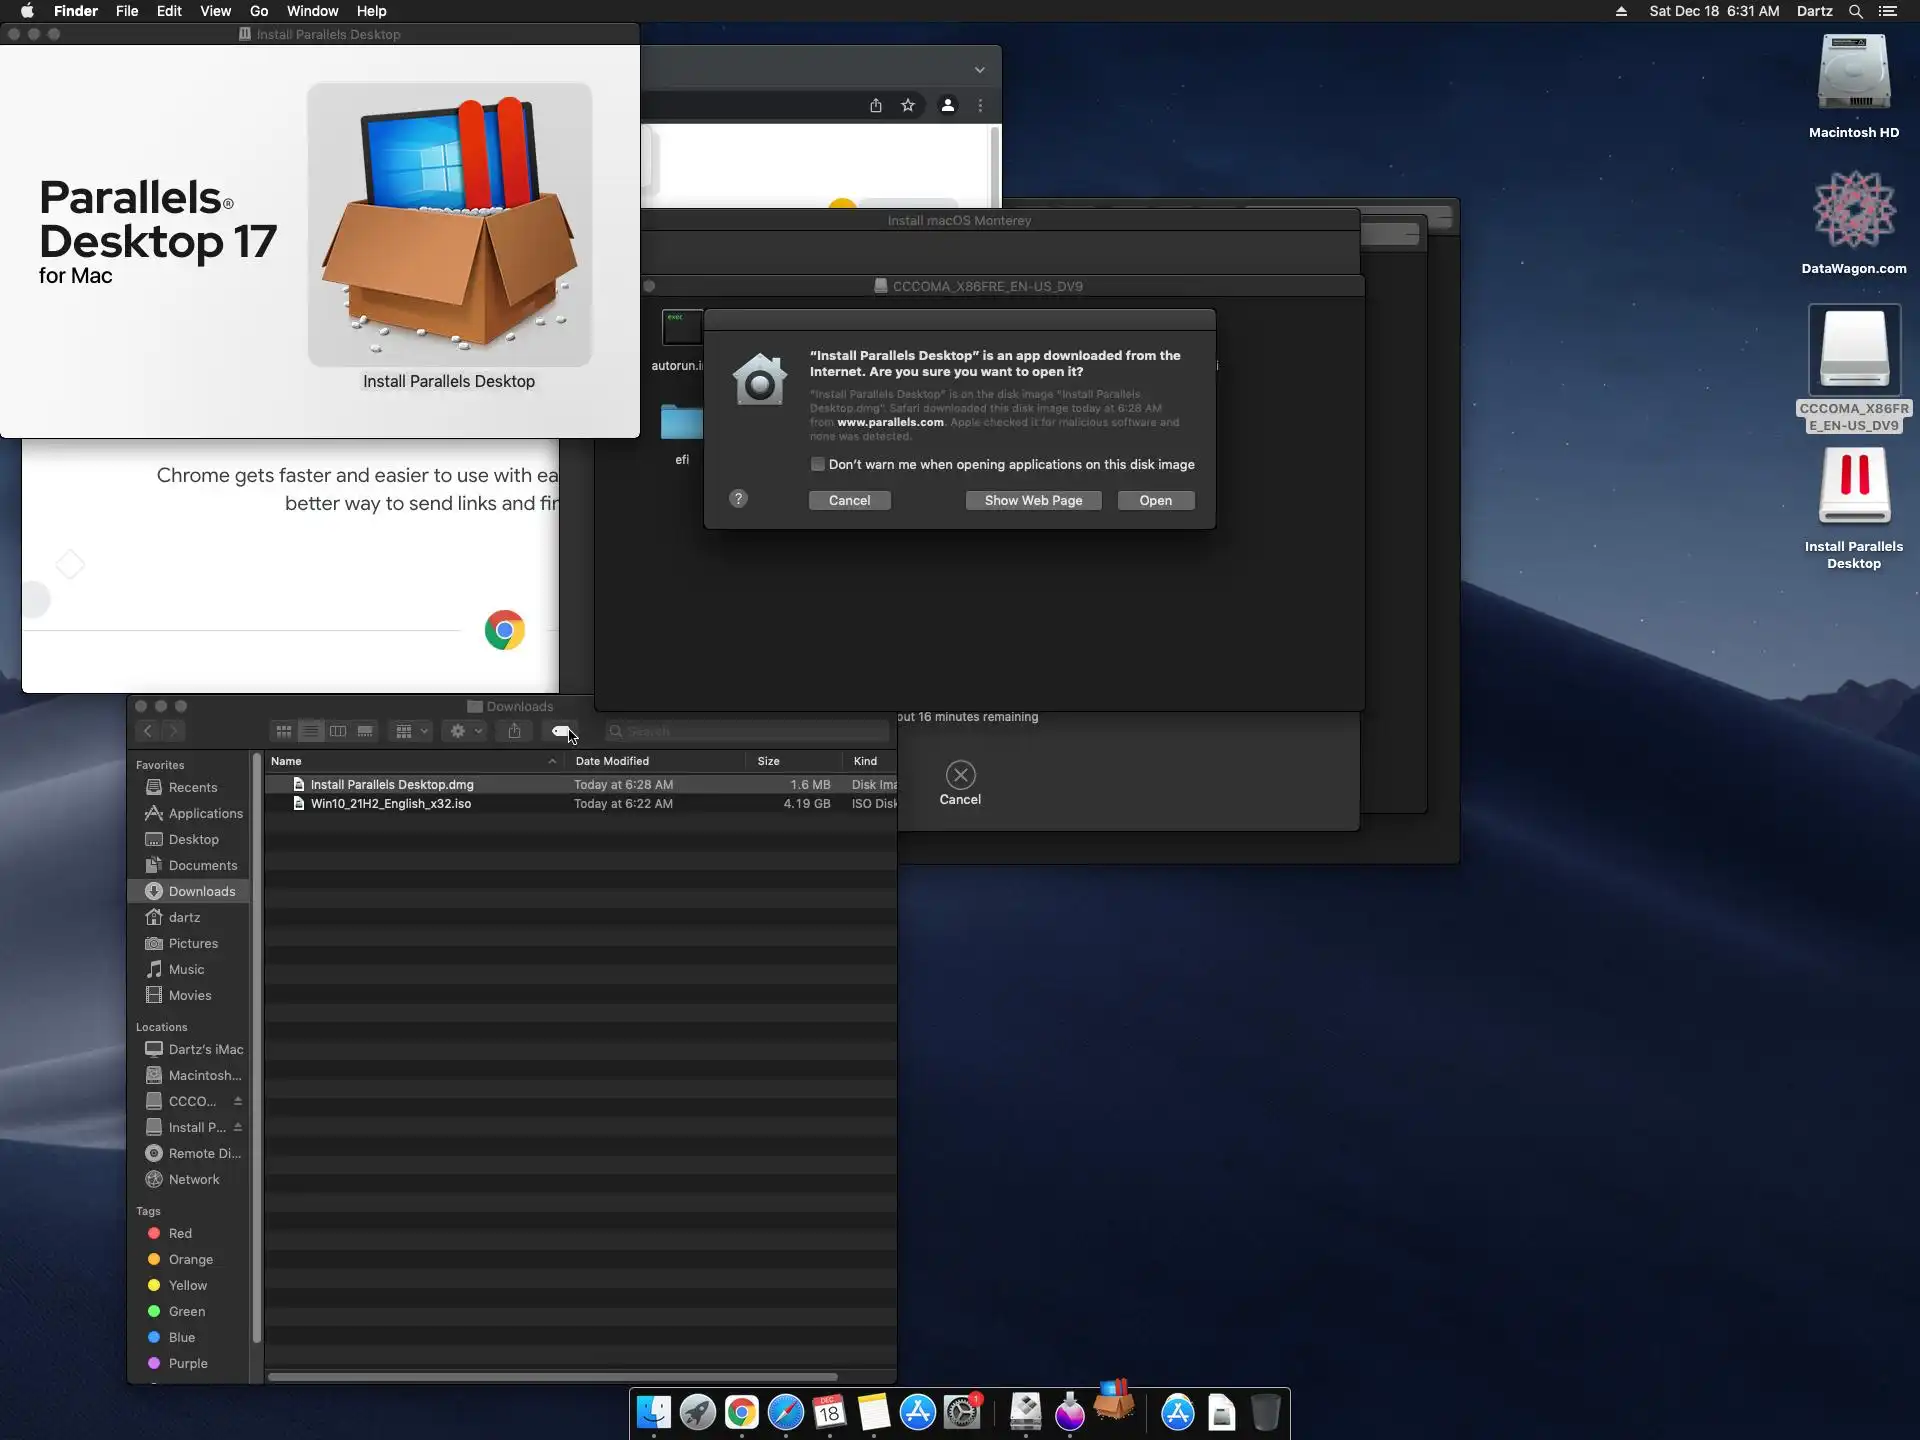Screen dimensions: 1920x1440
Task: Switch Finder to gallery view
Action: (x=365, y=731)
